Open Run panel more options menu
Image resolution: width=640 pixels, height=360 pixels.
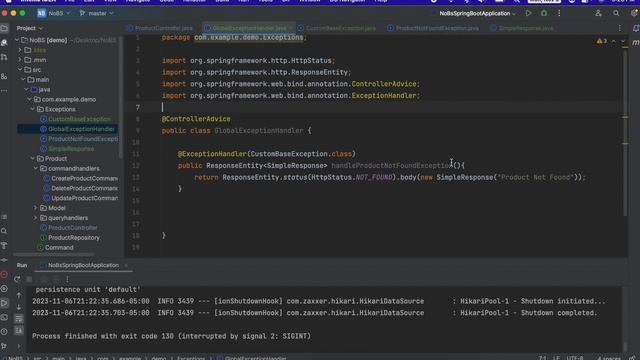67,279
